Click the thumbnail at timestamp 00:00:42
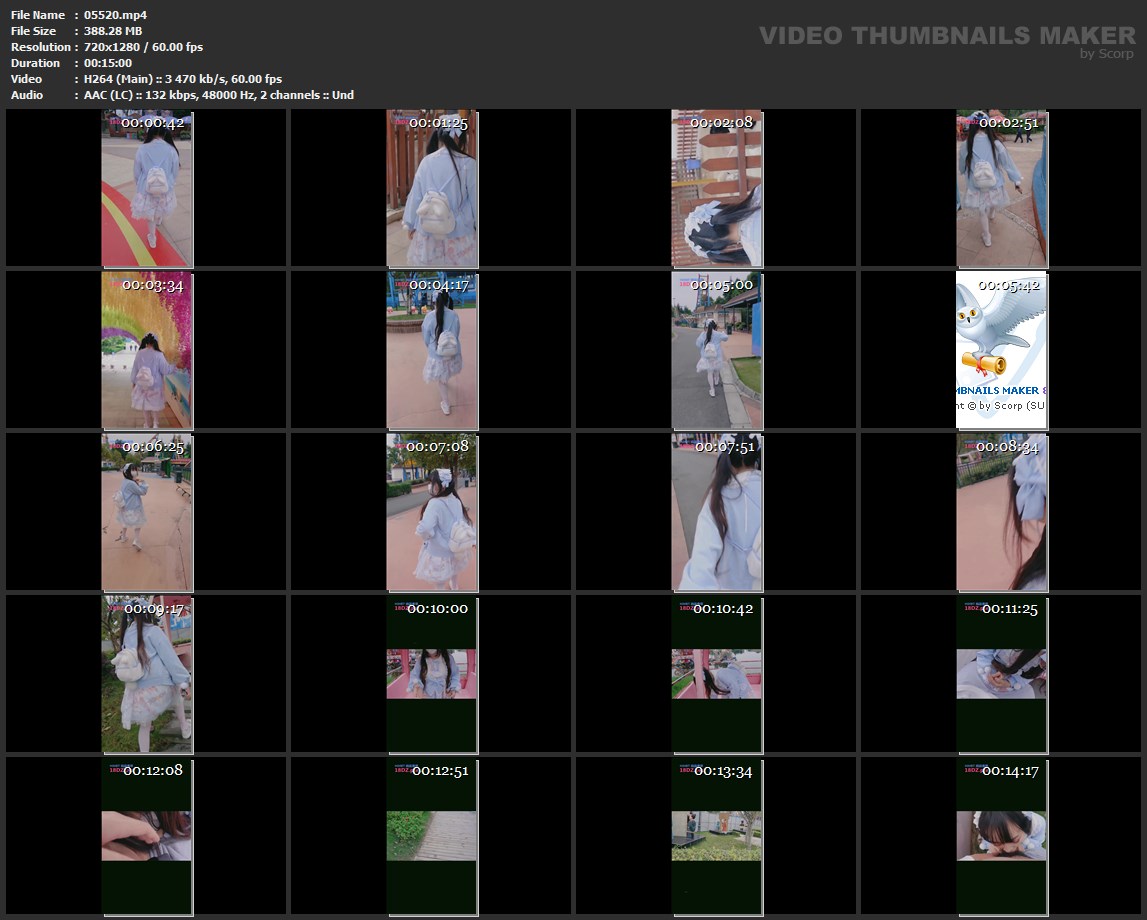The height and width of the screenshot is (920, 1147). (x=146, y=188)
